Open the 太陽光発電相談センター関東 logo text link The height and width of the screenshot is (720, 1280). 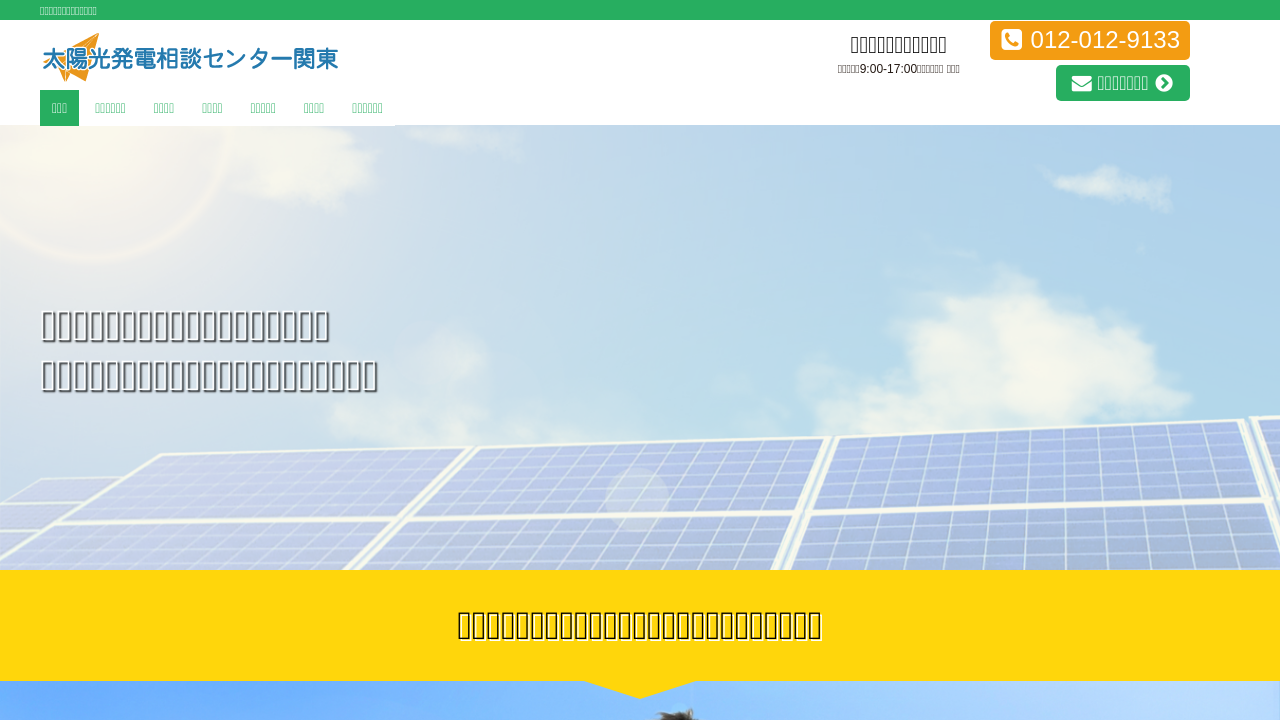[x=215, y=59]
